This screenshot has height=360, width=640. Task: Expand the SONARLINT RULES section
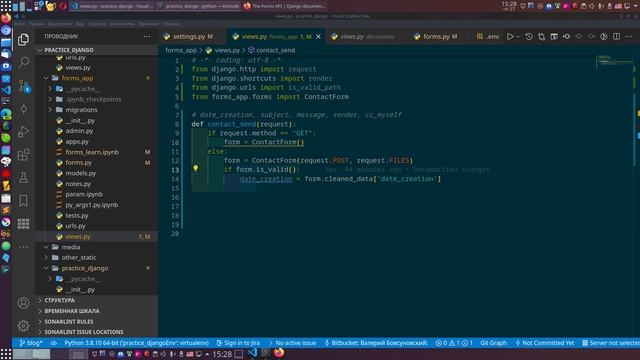(x=96, y=321)
